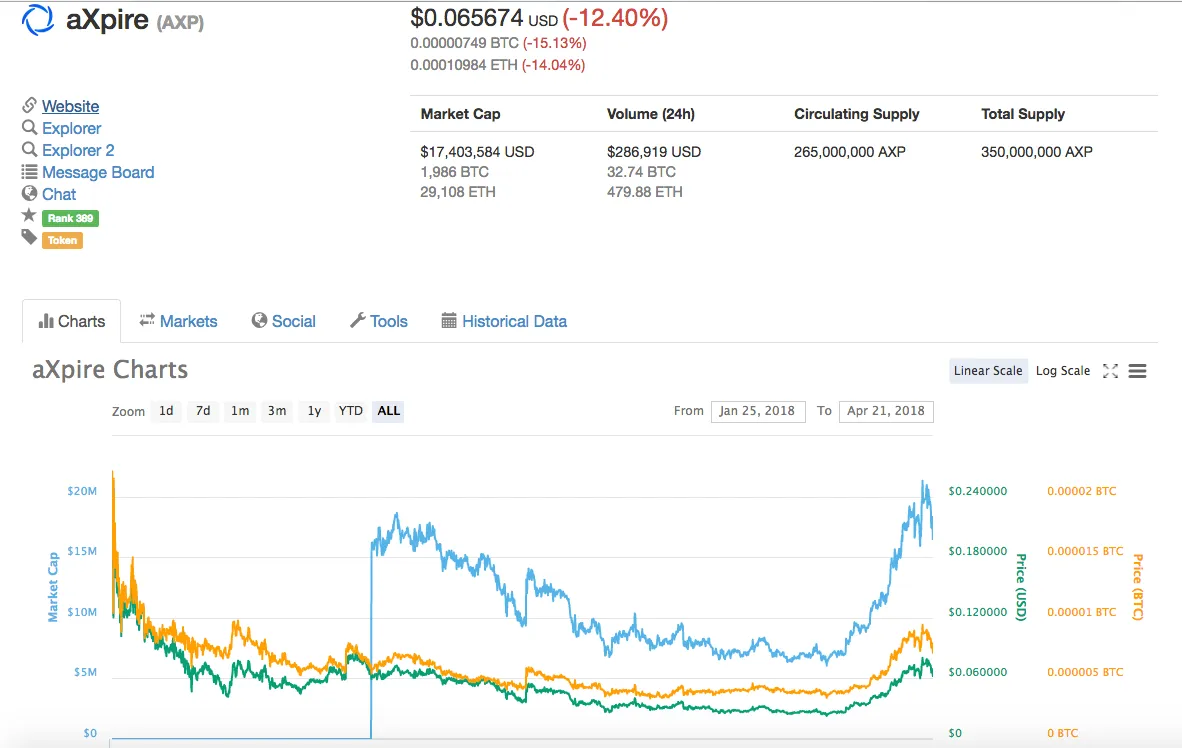Click the tag icon beside Token badge
Image resolution: width=1182 pixels, height=748 pixels.
[x=29, y=238]
